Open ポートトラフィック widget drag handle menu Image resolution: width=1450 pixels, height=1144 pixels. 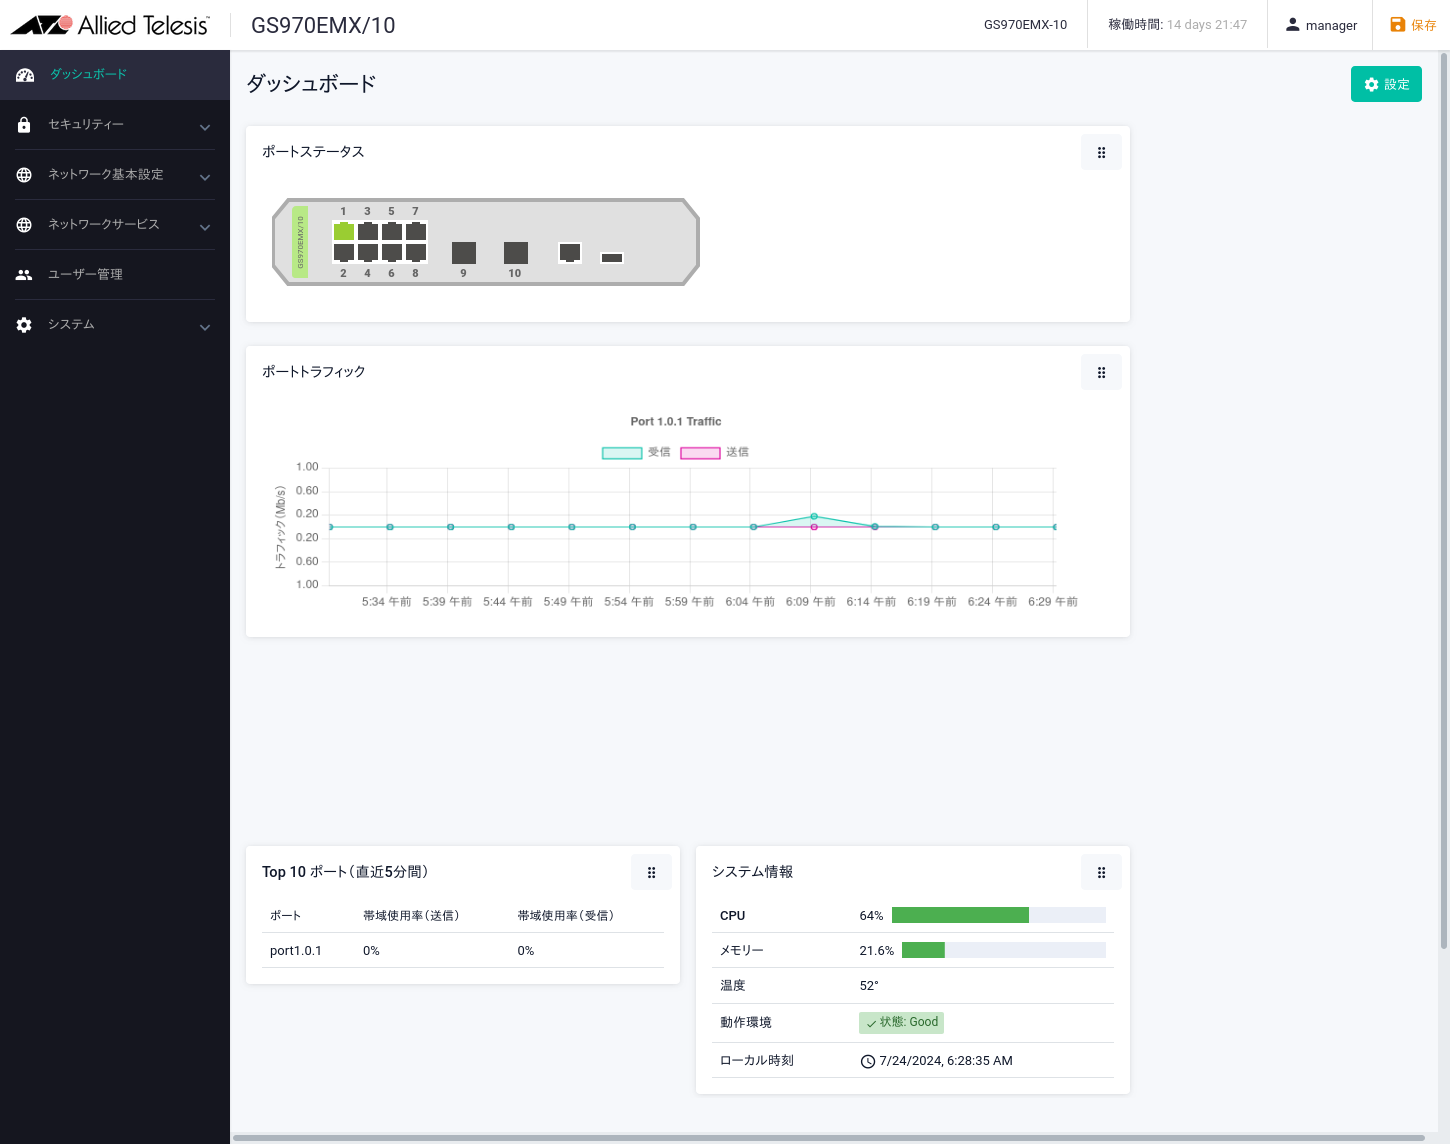[x=1101, y=373]
